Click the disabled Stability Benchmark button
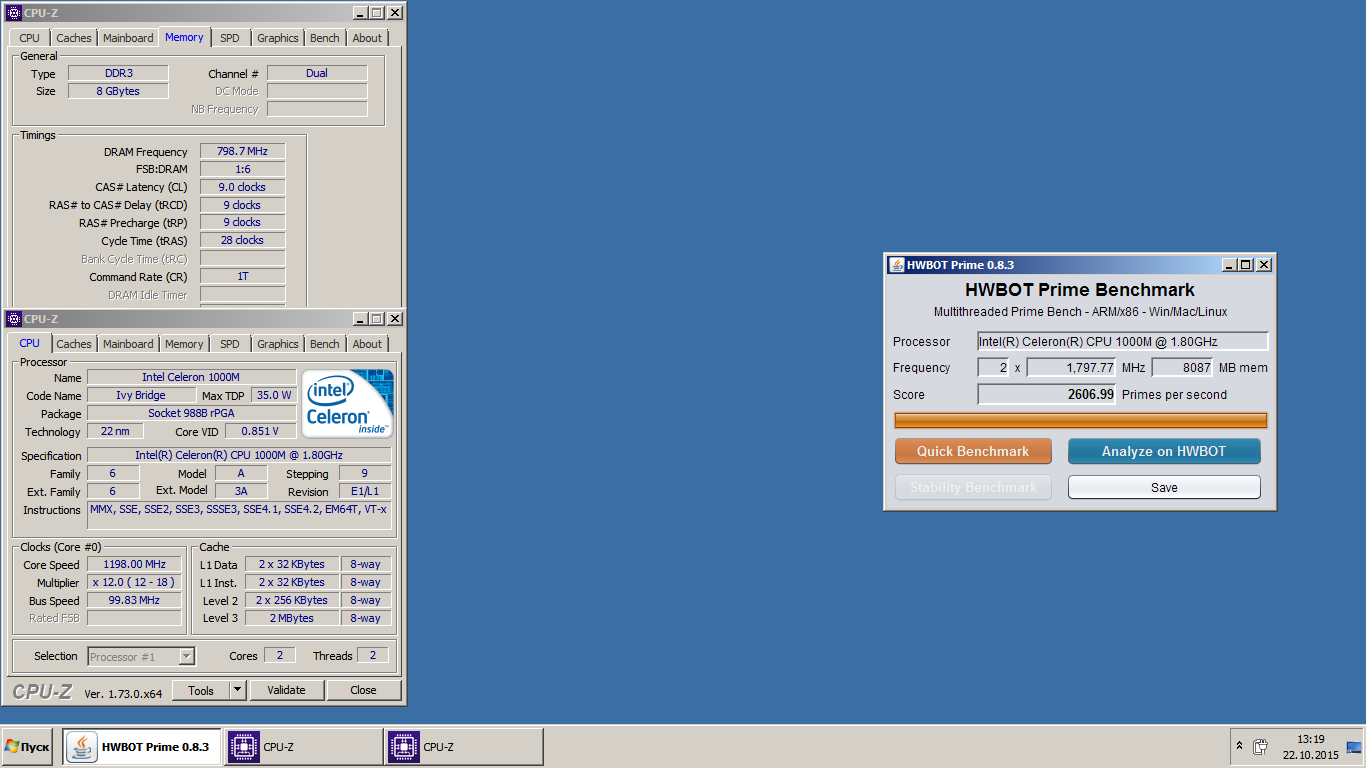1366x768 pixels. coord(973,487)
